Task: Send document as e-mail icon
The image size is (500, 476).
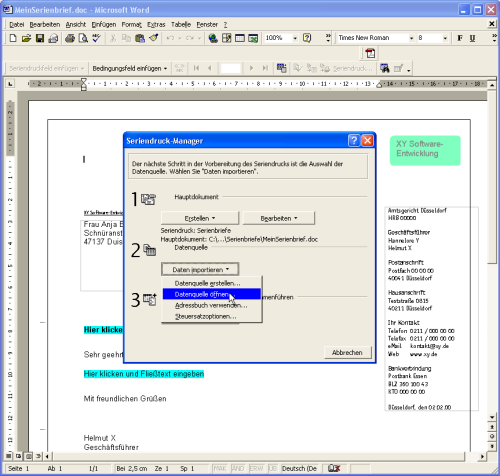Action: pos(53,38)
